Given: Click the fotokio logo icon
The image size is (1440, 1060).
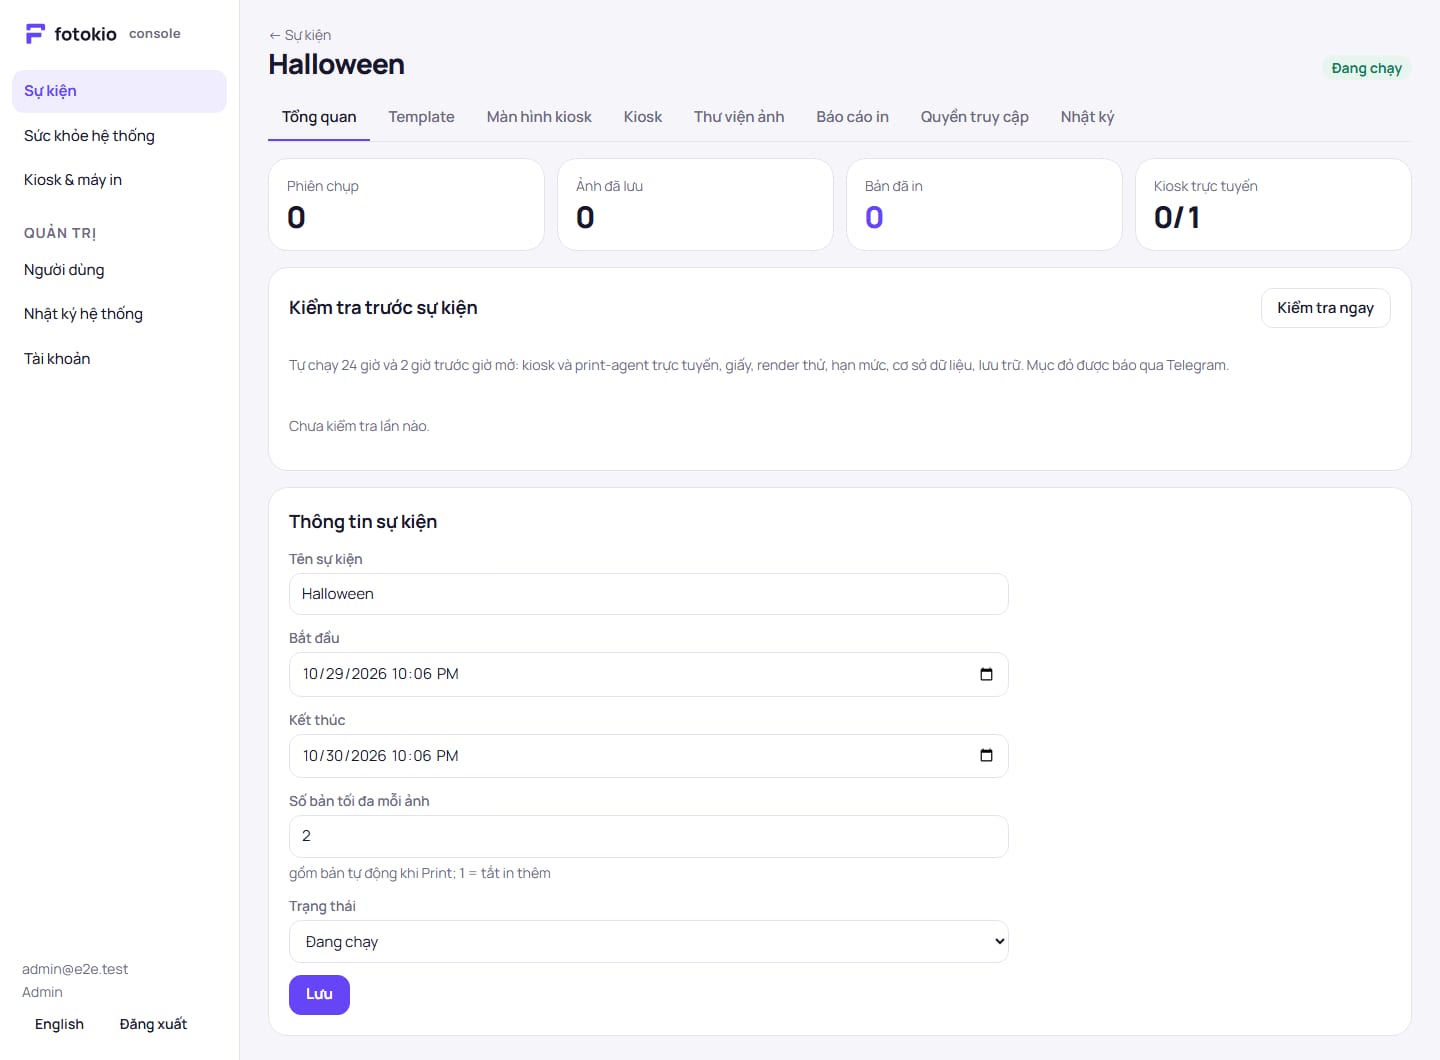Looking at the screenshot, I should point(35,34).
